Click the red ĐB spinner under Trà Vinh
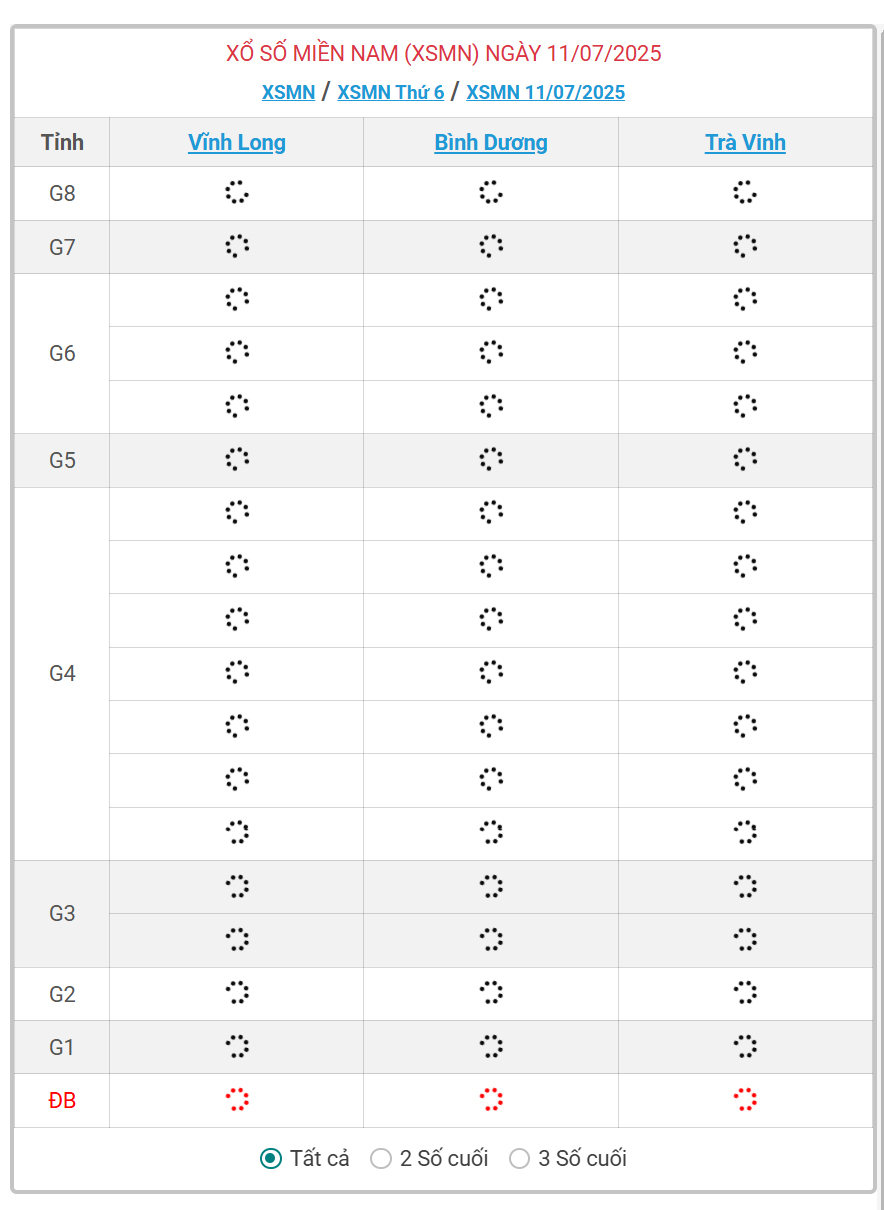Image resolution: width=884 pixels, height=1210 pixels. (745, 1100)
